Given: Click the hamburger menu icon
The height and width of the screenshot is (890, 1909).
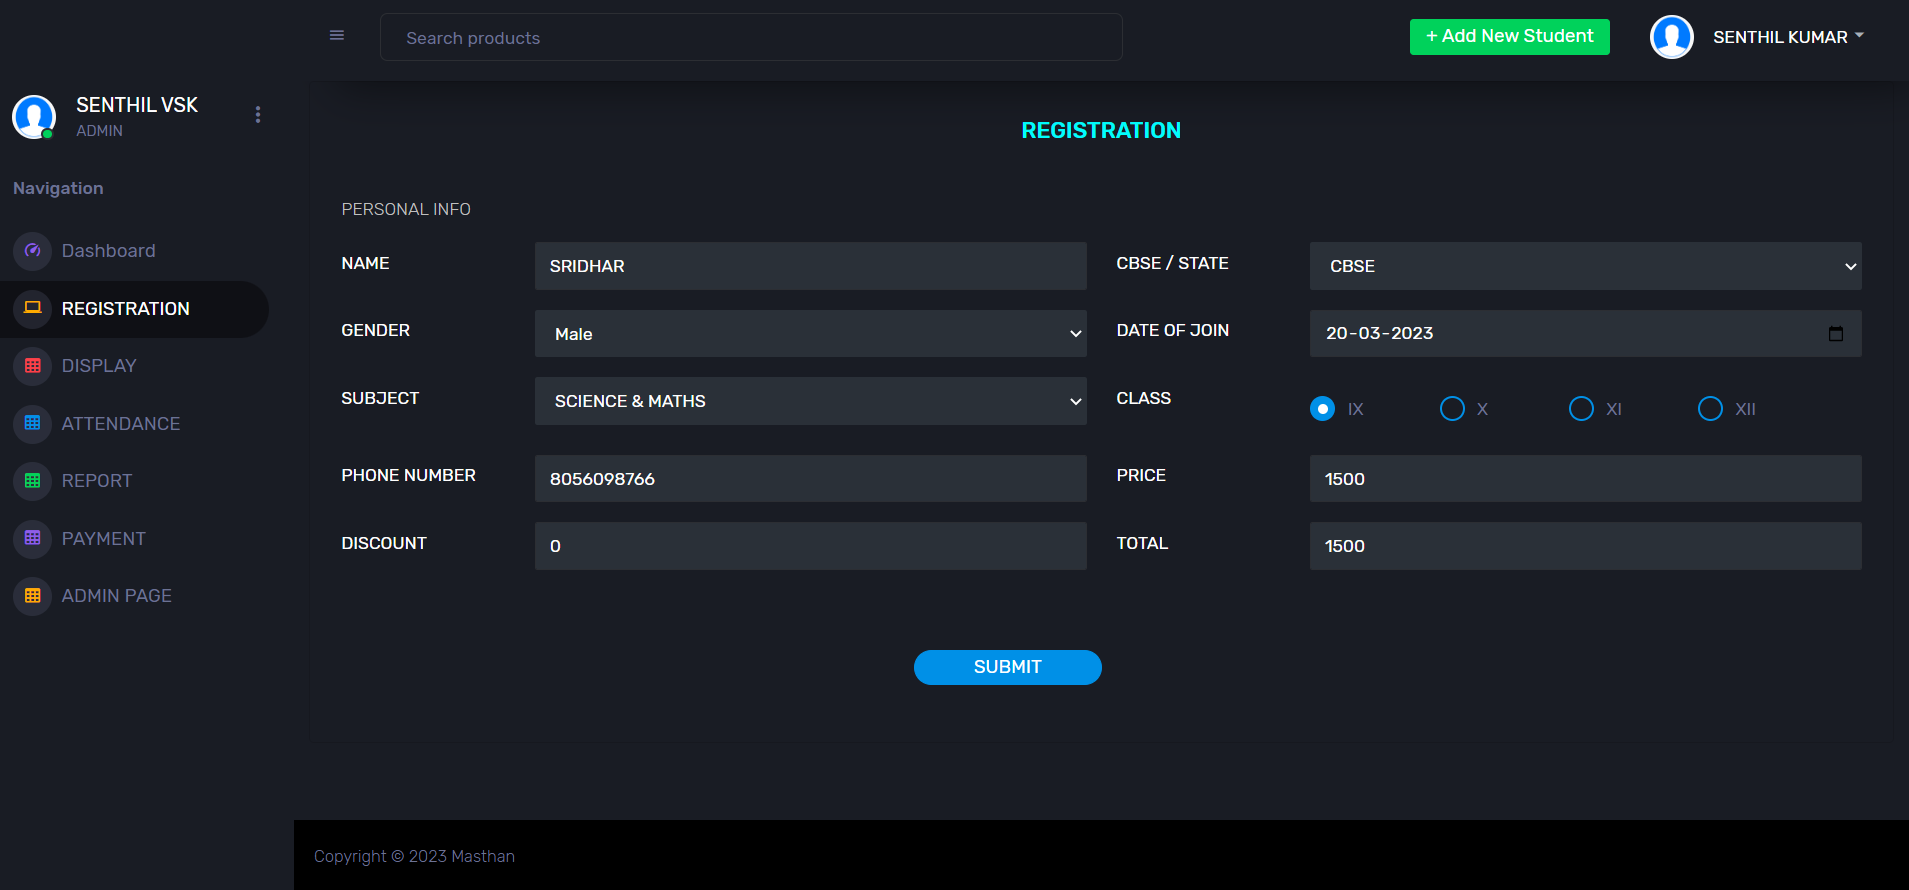Looking at the screenshot, I should [x=337, y=36].
